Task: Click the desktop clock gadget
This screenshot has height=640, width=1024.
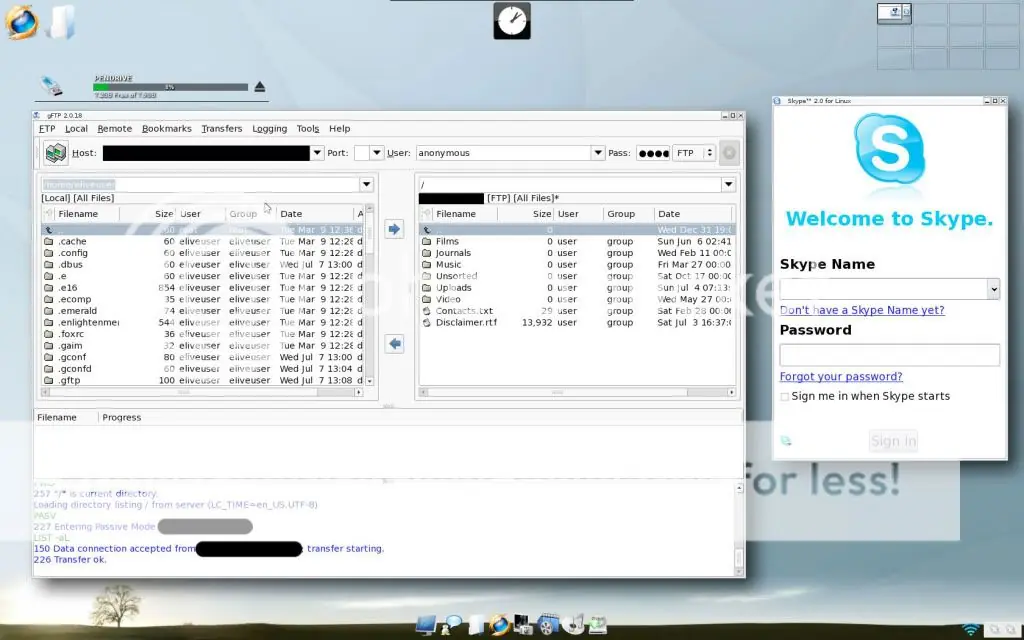Action: [x=512, y=21]
